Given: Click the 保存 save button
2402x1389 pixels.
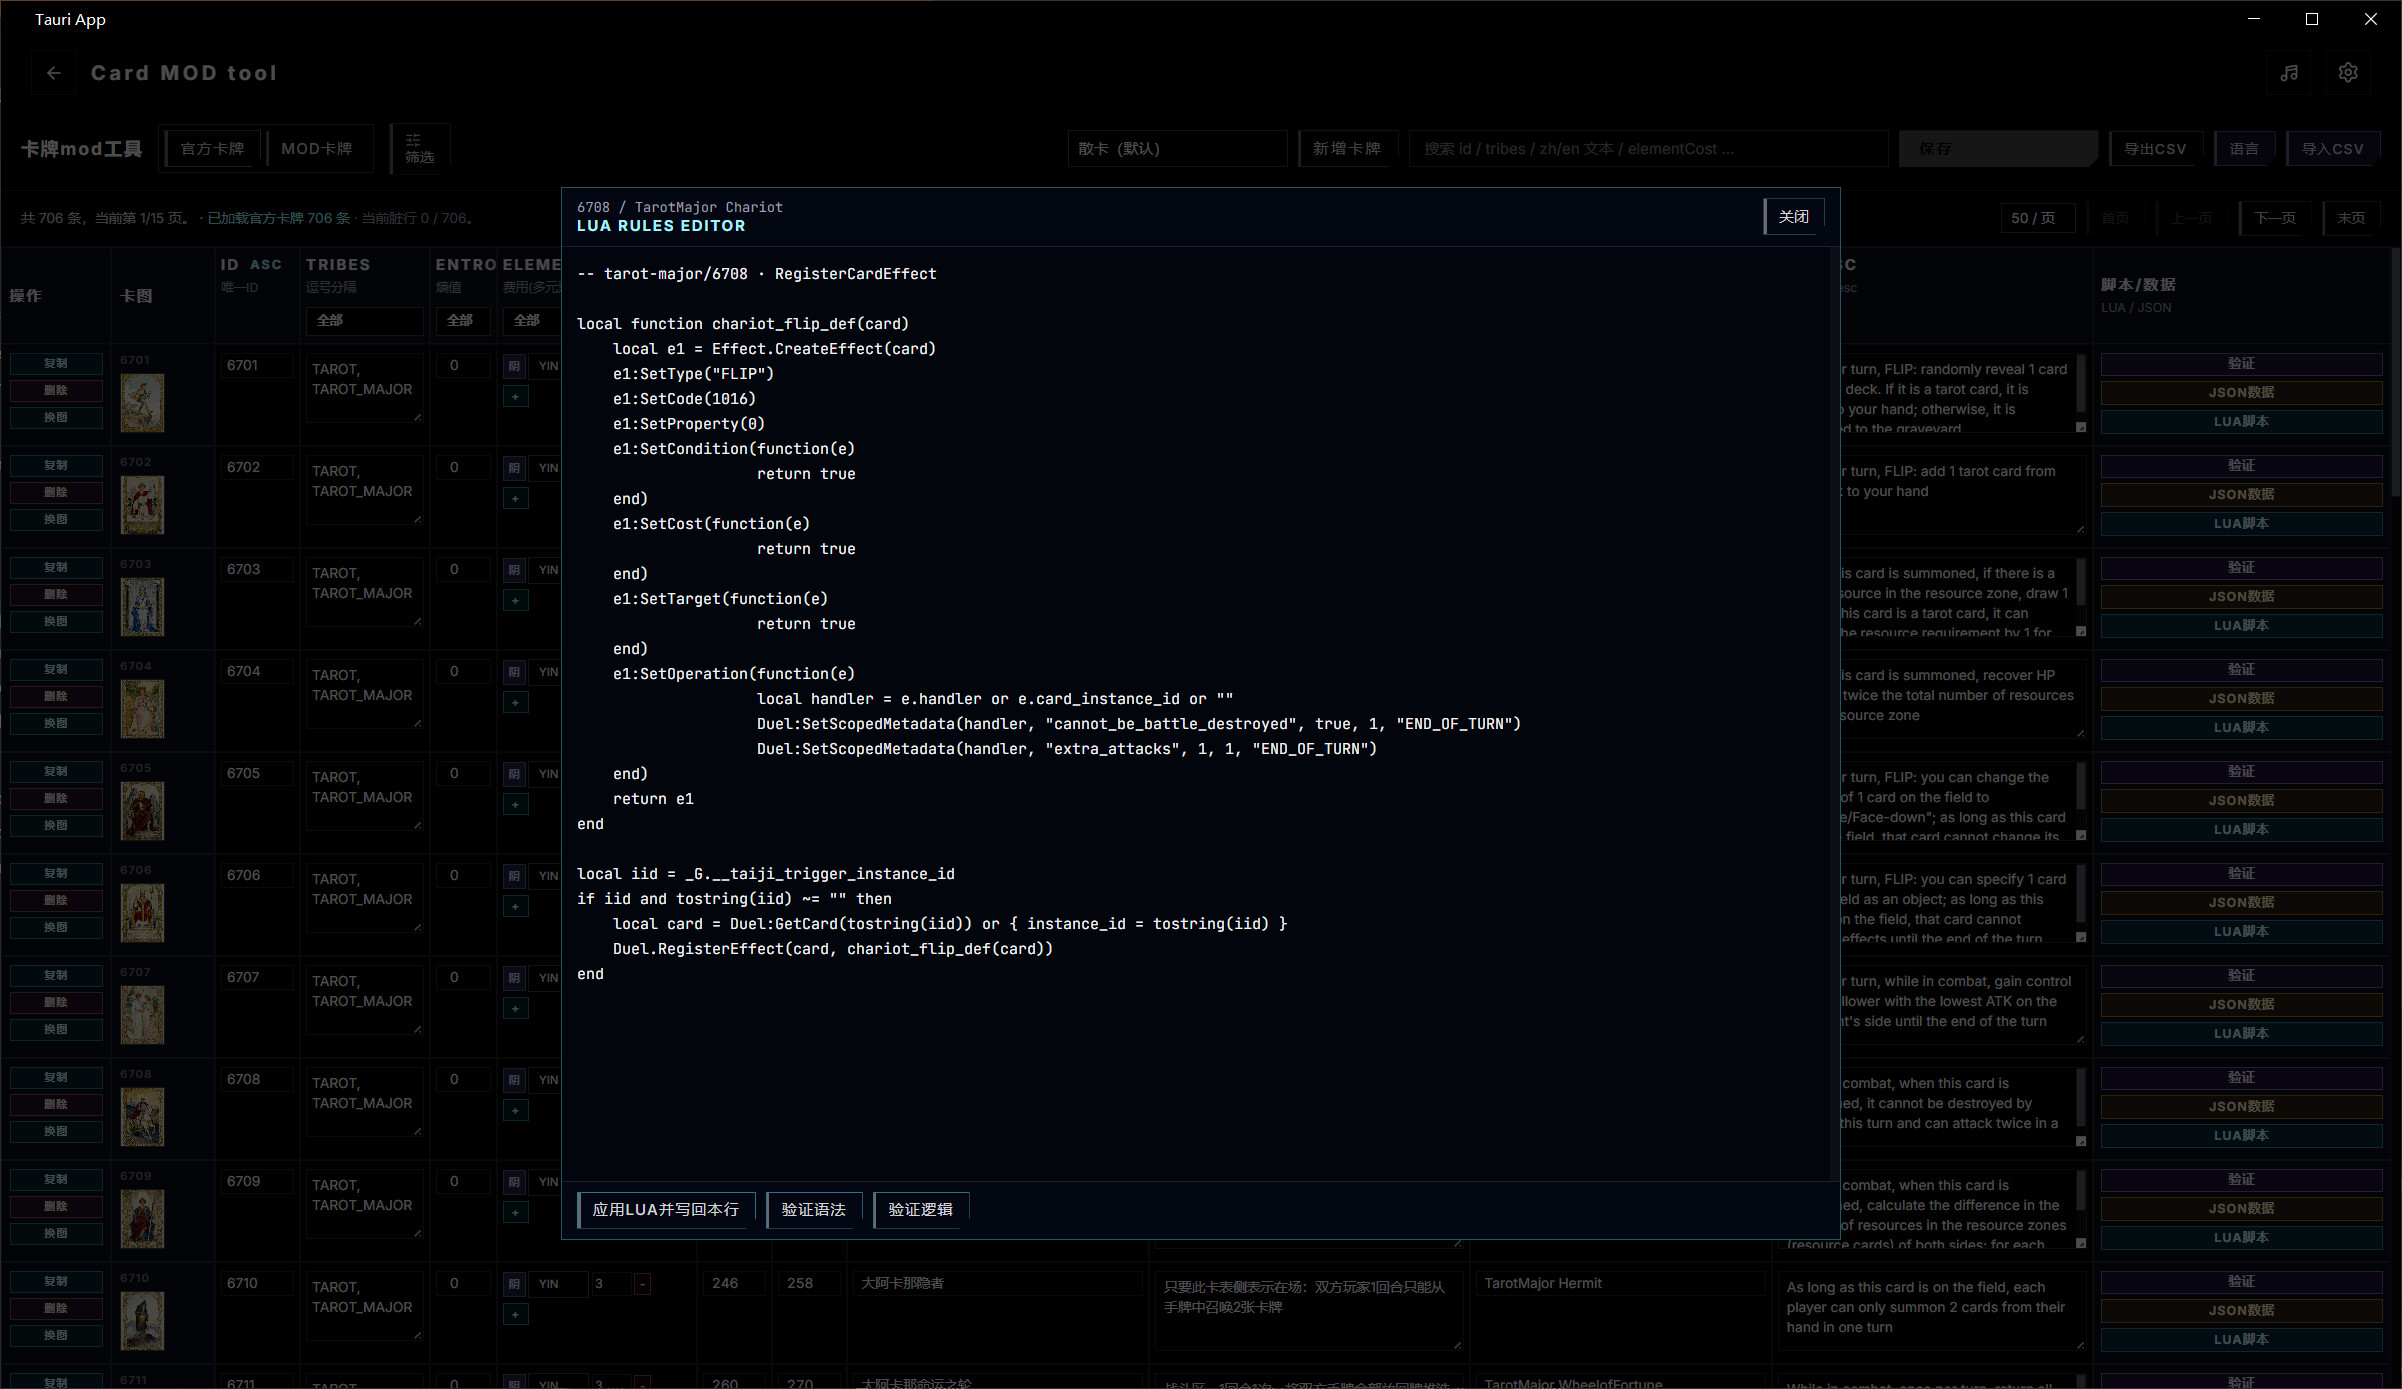Looking at the screenshot, I should click(1997, 149).
